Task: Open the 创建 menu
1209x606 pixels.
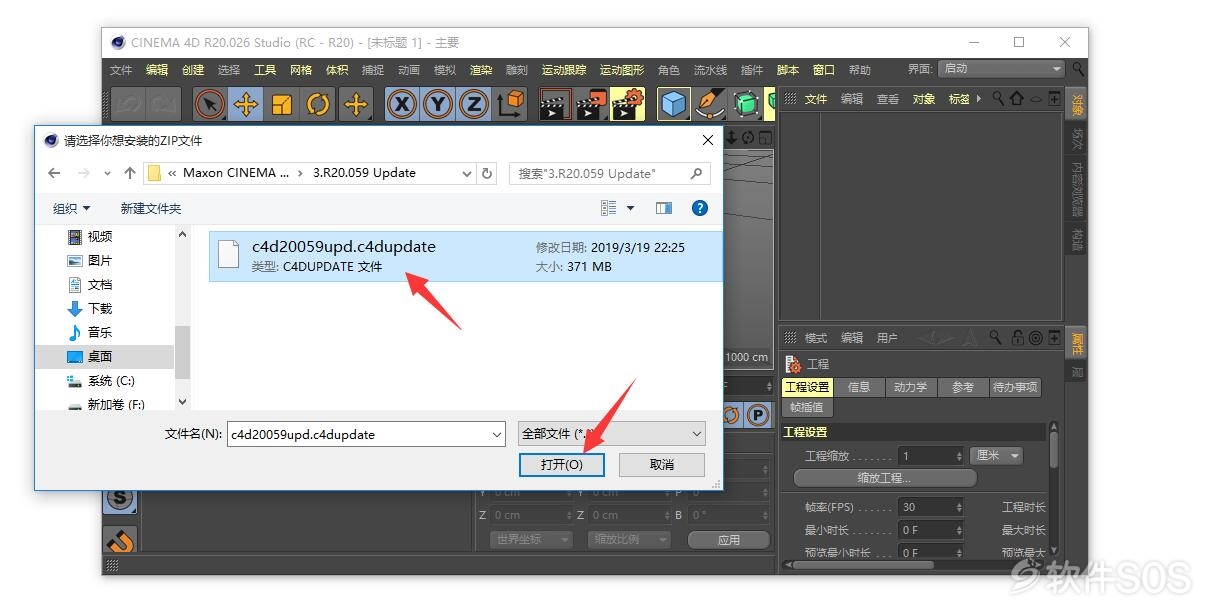Action: [x=193, y=70]
